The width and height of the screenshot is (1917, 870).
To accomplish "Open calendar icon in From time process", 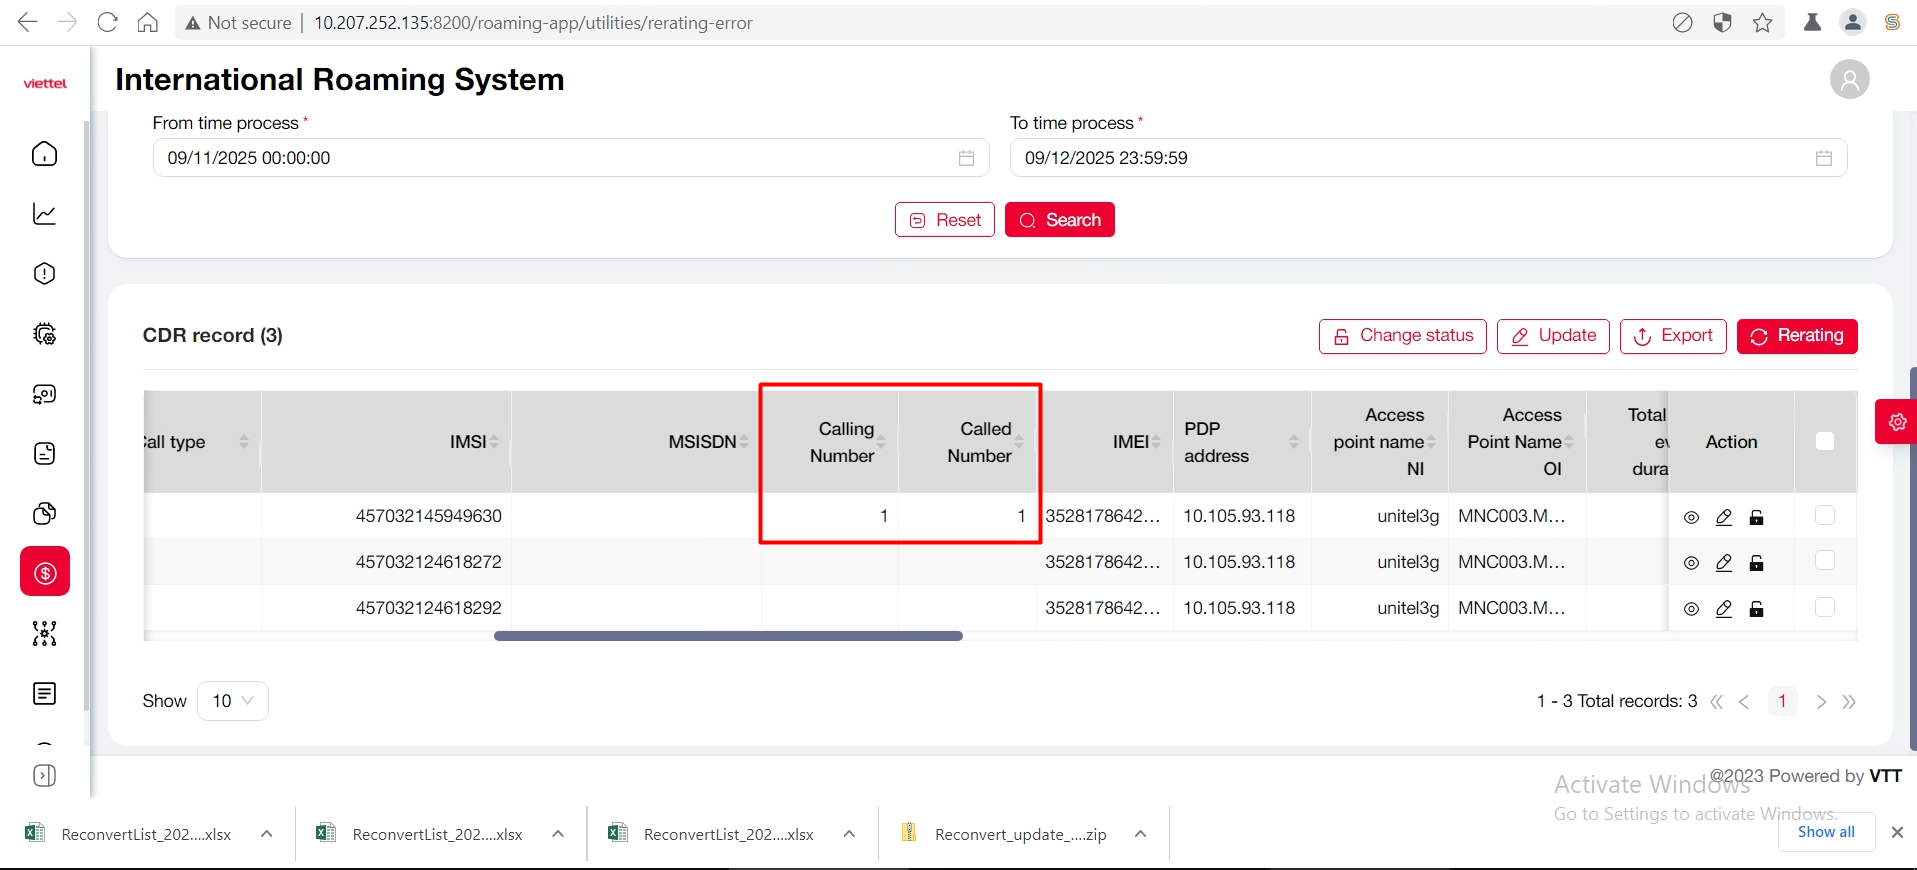I will (x=966, y=158).
